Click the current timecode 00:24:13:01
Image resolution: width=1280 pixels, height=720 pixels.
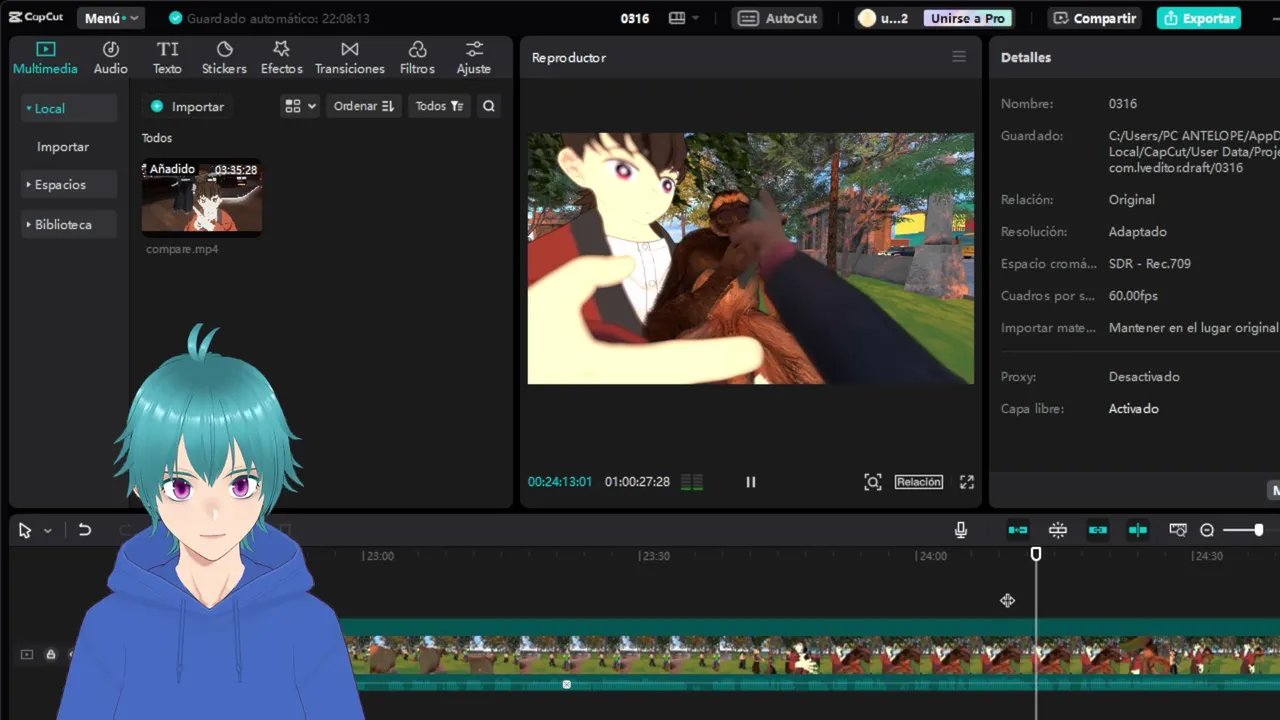coord(560,482)
